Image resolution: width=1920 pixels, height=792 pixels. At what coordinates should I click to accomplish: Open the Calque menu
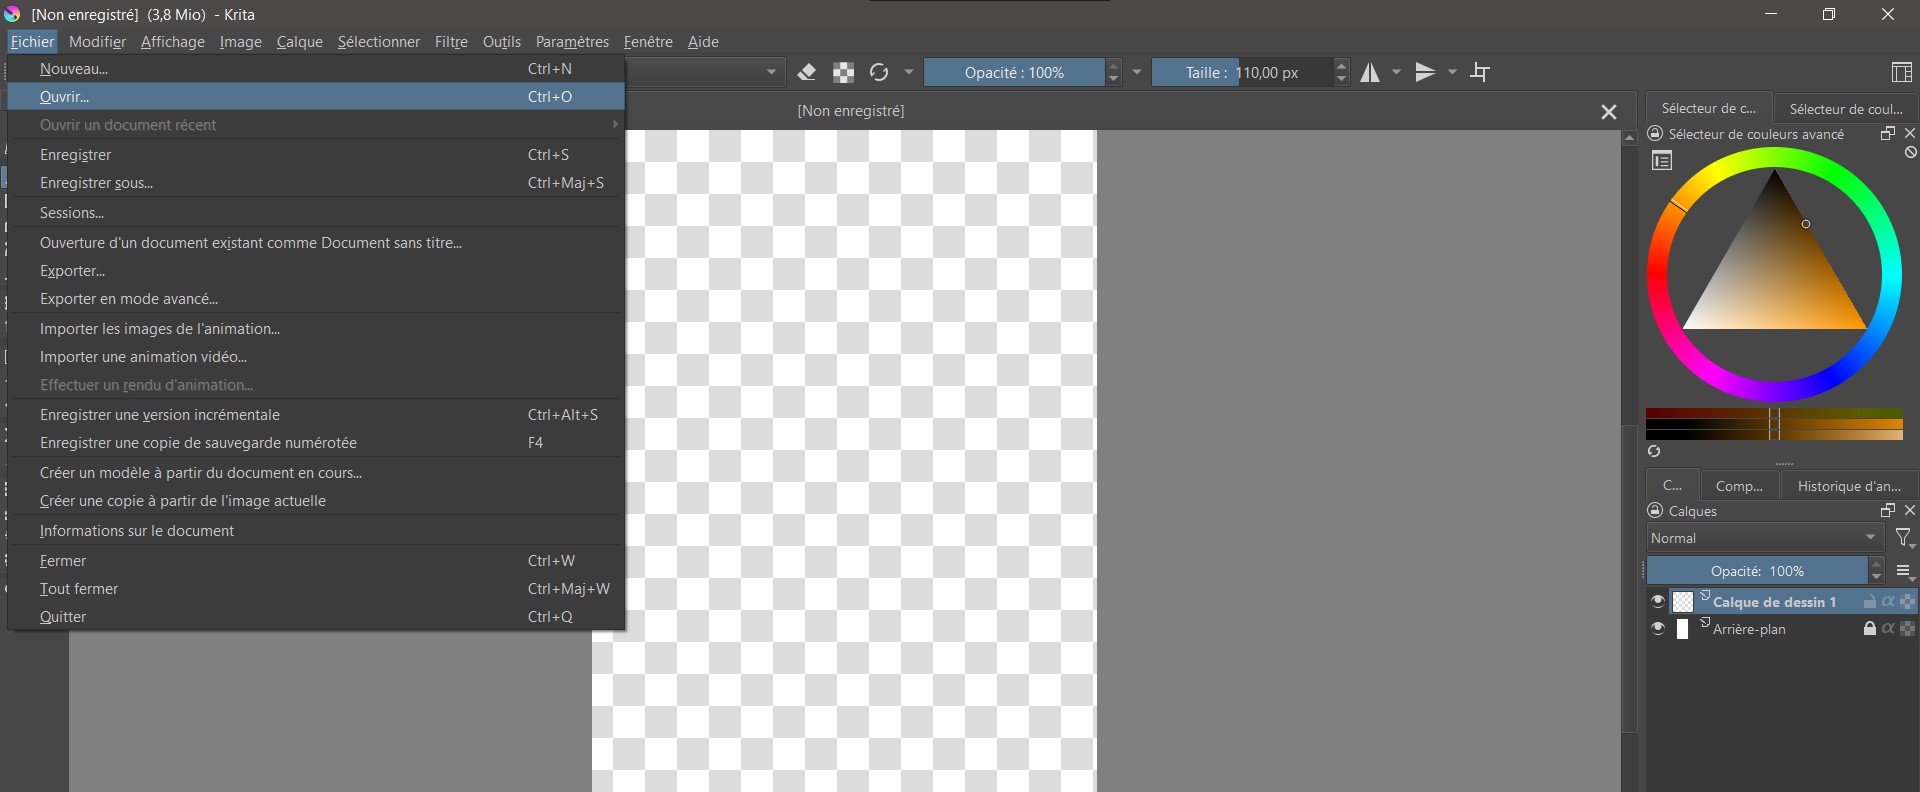click(x=299, y=42)
